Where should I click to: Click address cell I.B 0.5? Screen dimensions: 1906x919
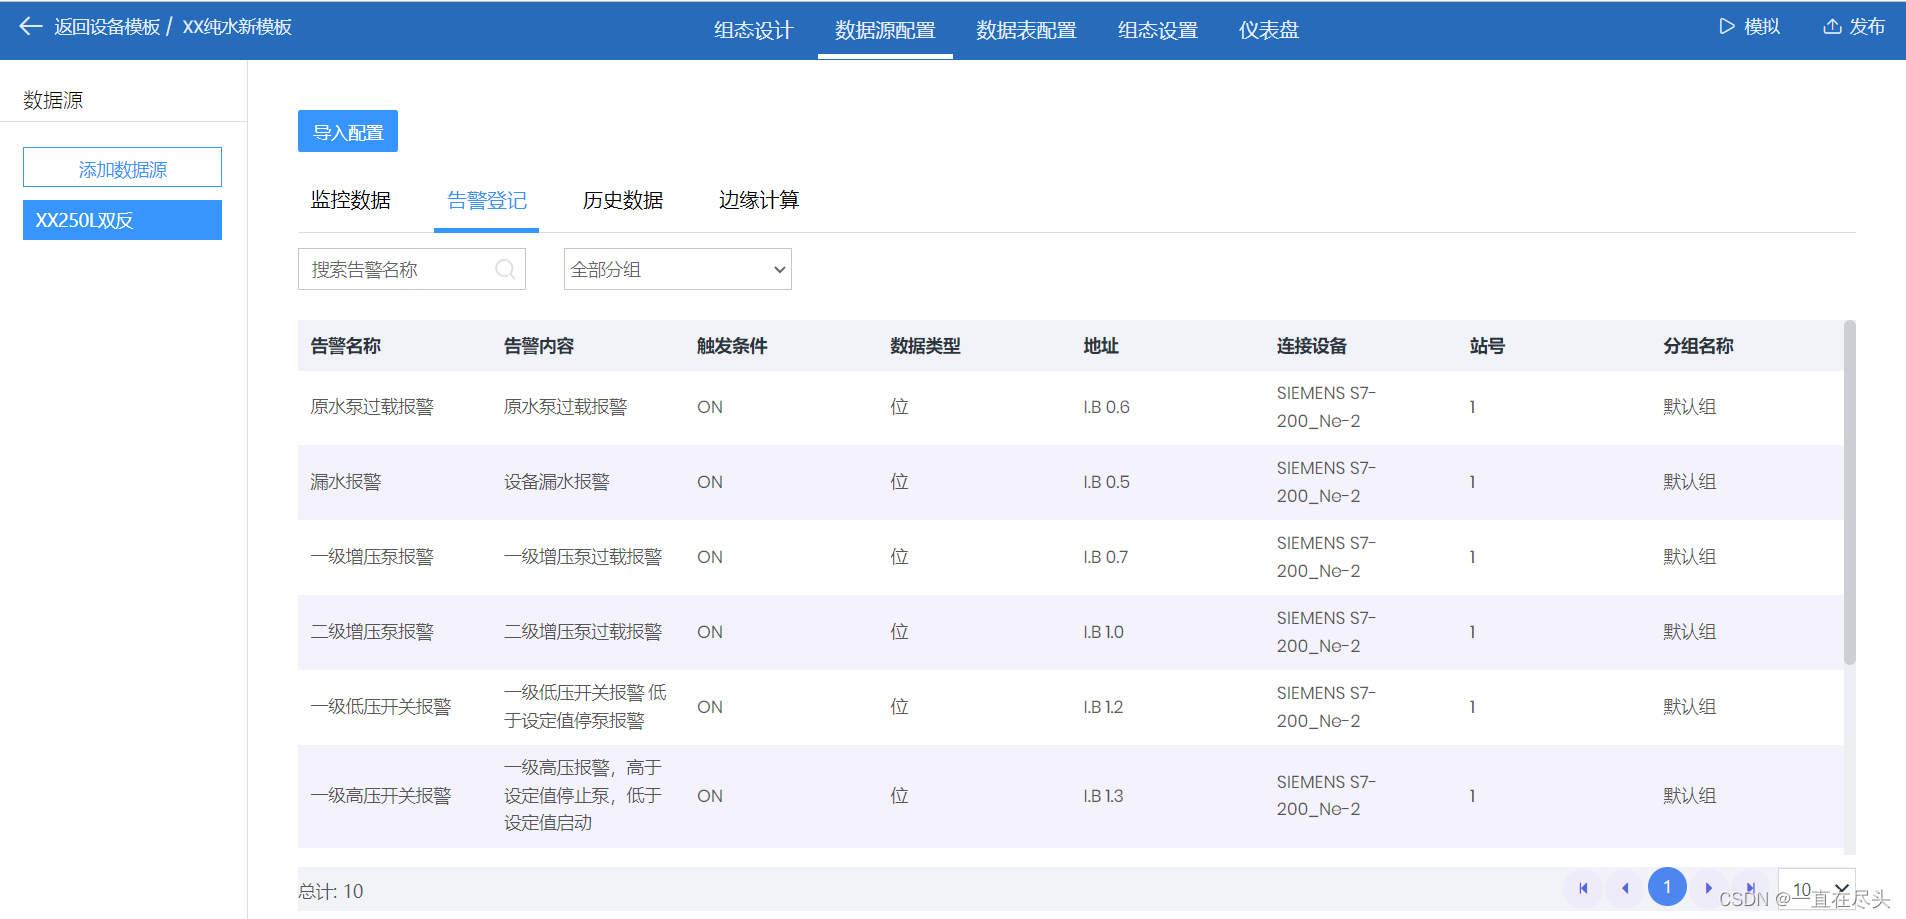point(1106,482)
